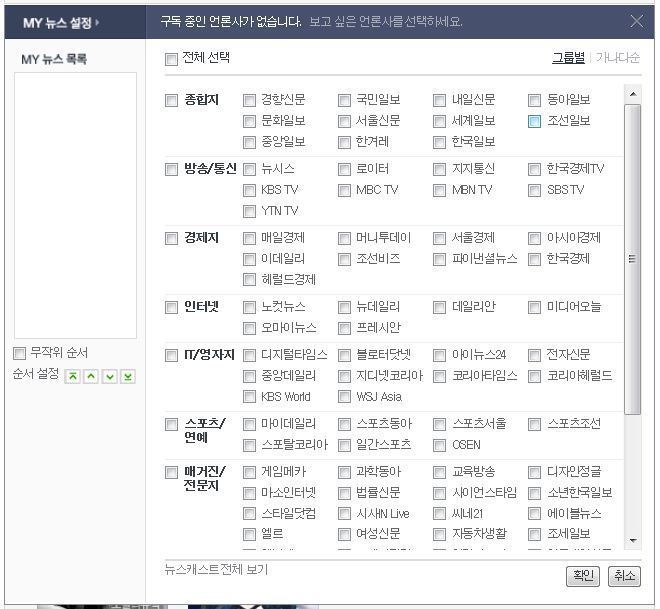660x609 pixels.
Task: Check the 여성신문 checkbox
Action: tap(345, 535)
